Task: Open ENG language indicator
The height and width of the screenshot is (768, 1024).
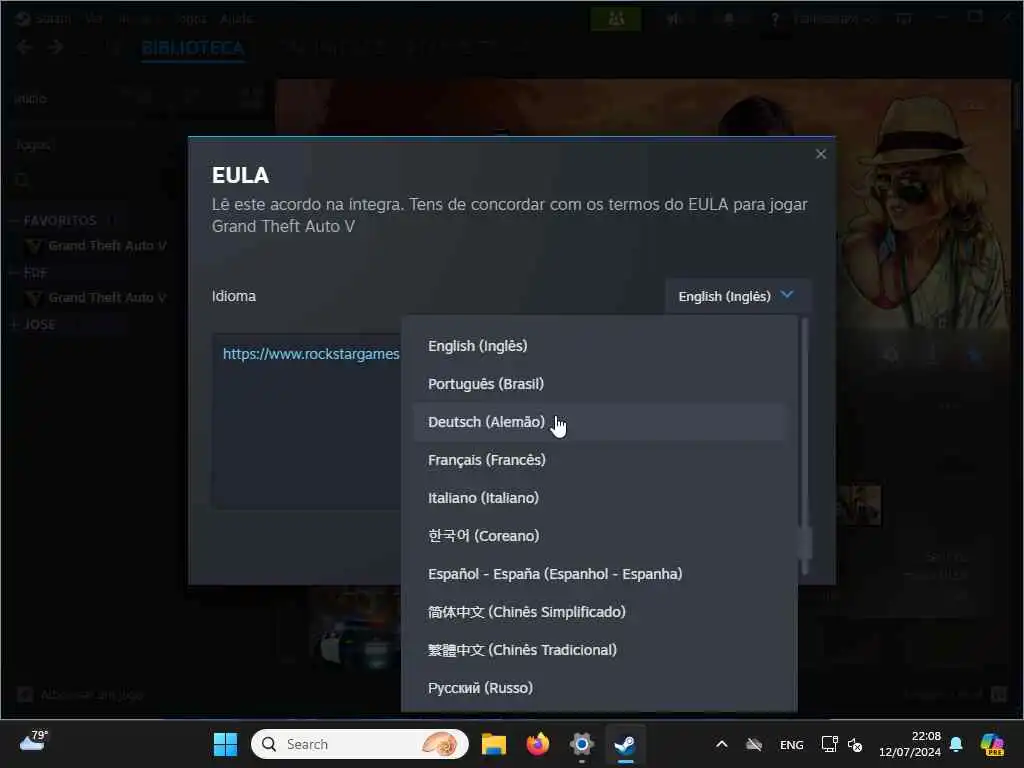Action: 792,744
